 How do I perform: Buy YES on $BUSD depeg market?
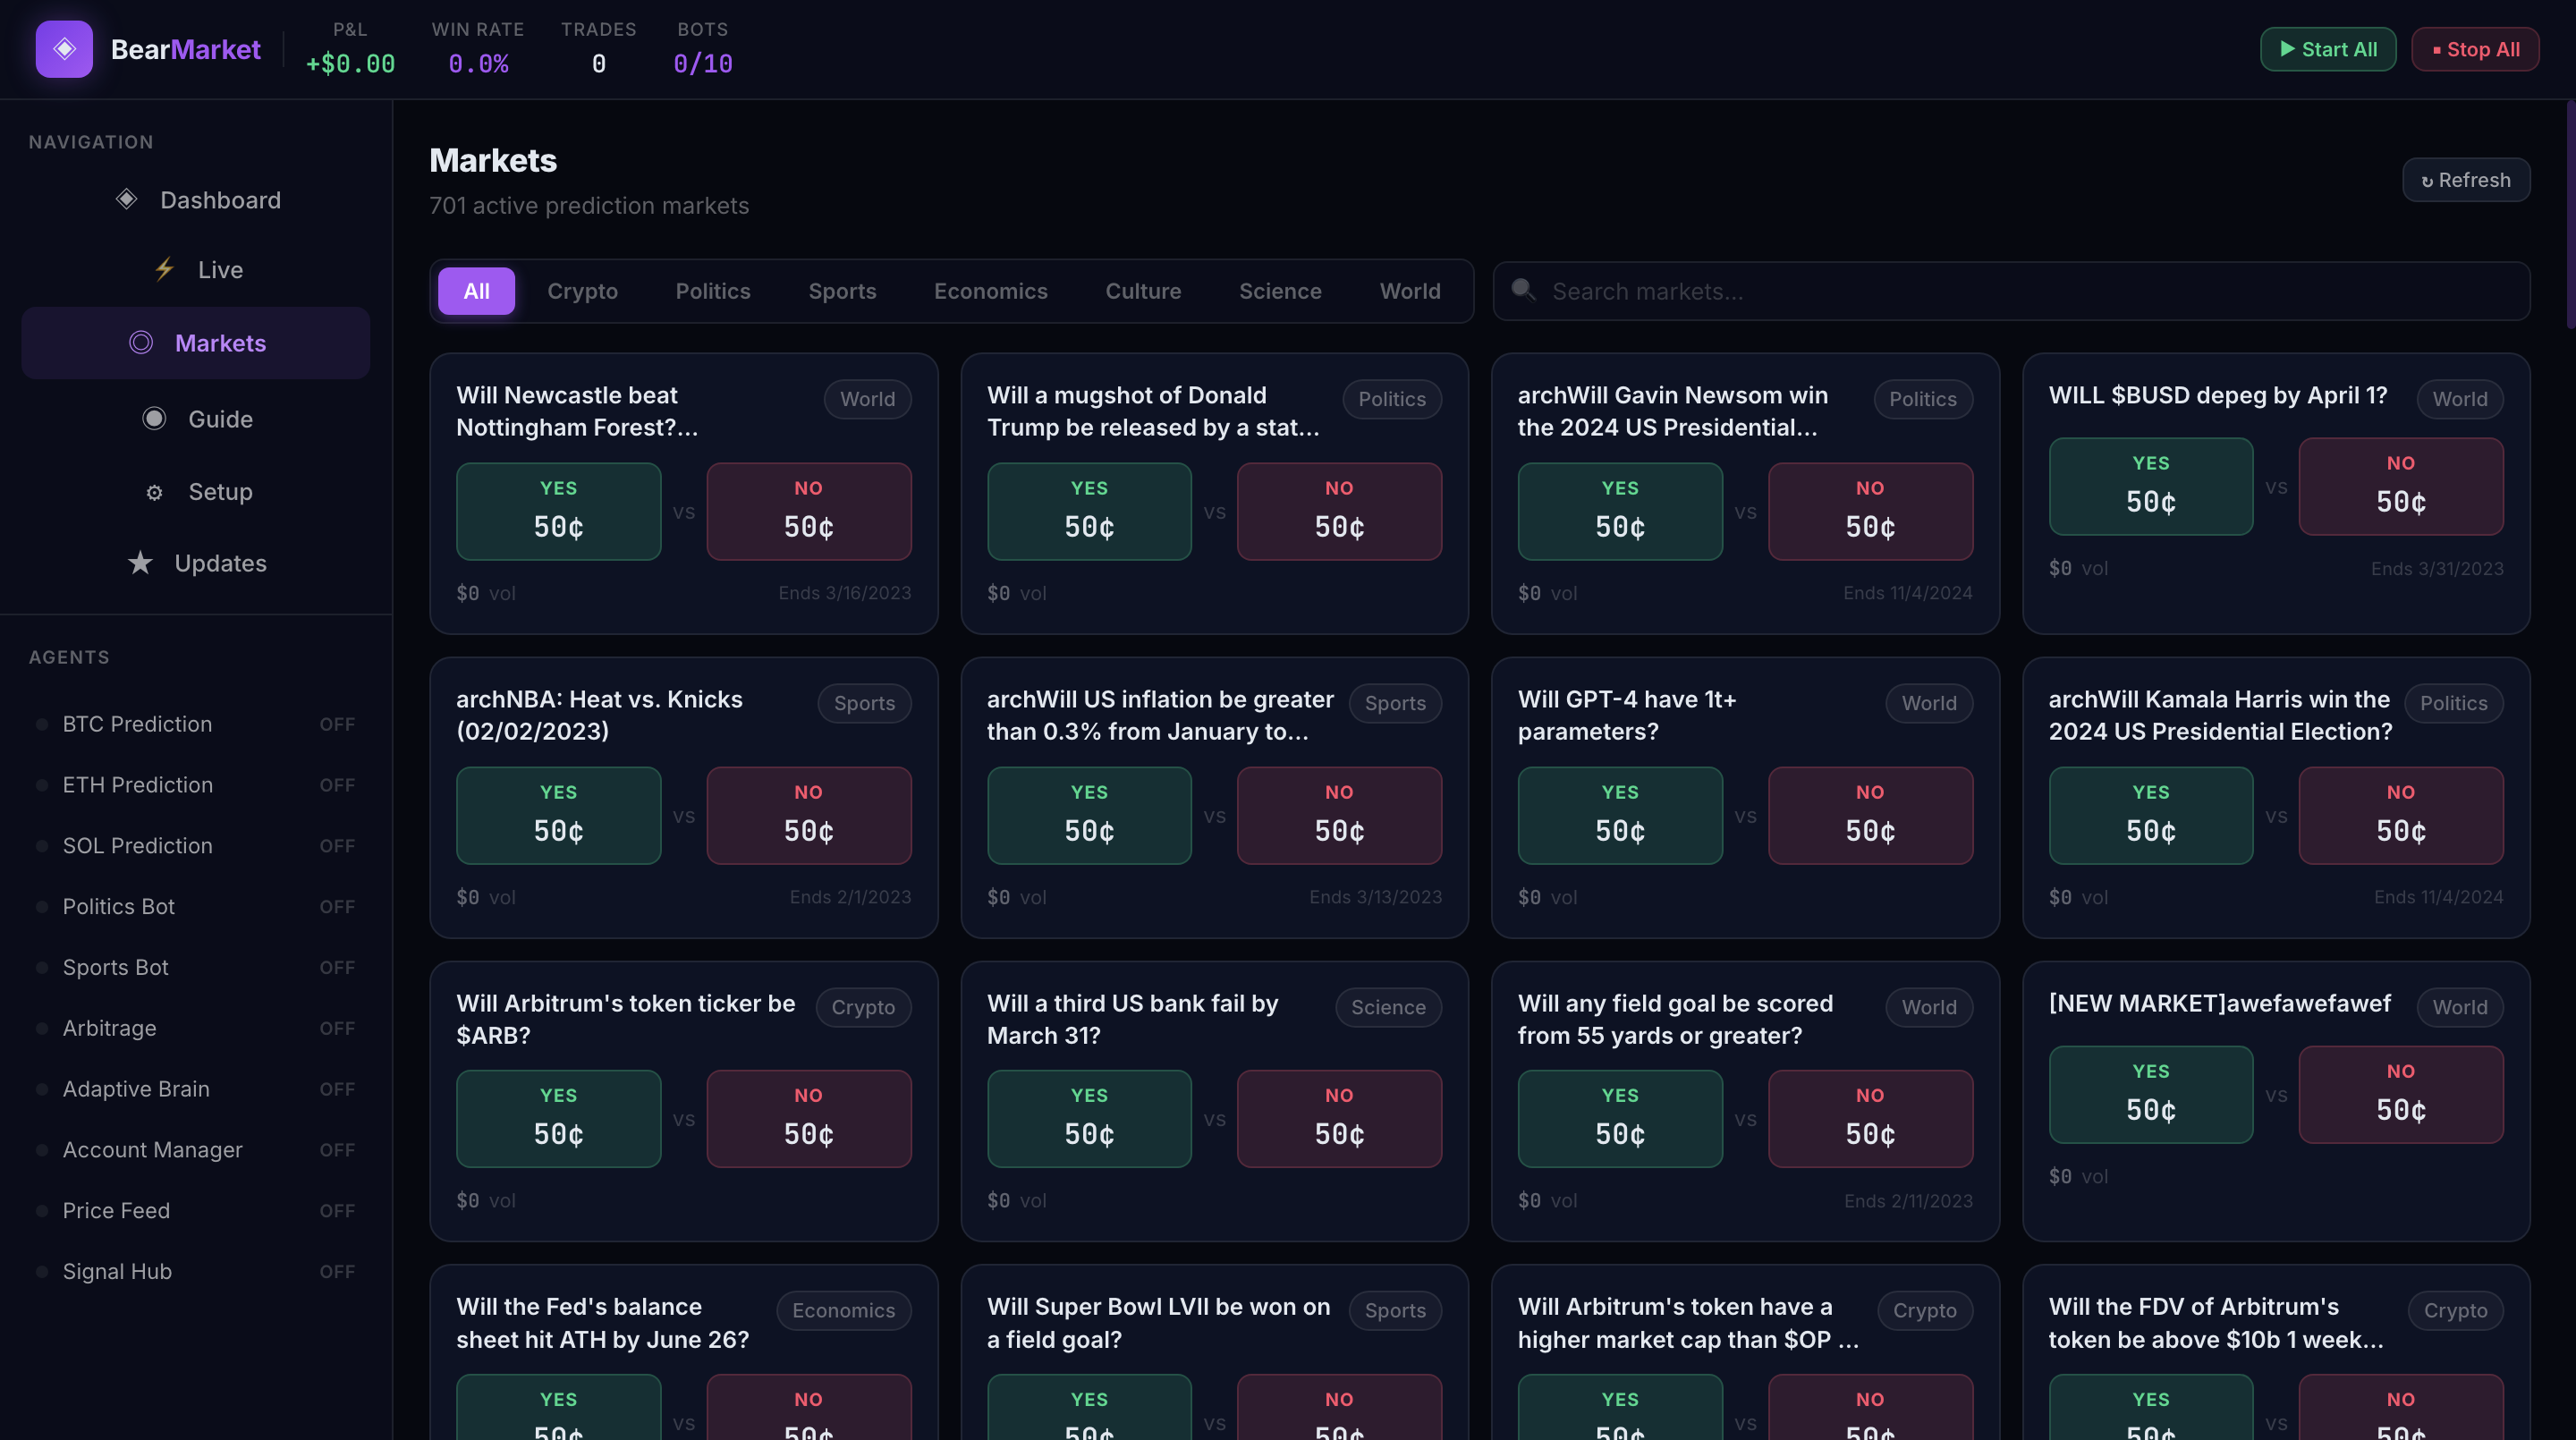click(x=2150, y=486)
